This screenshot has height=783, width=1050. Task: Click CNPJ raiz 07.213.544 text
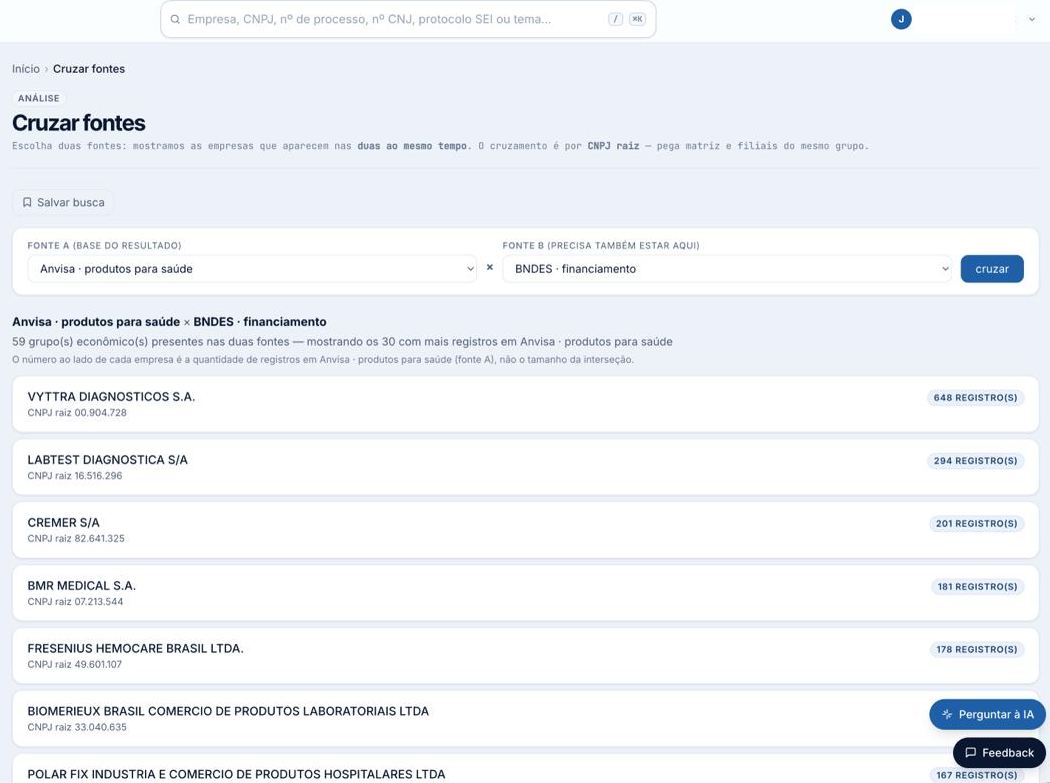tap(75, 601)
